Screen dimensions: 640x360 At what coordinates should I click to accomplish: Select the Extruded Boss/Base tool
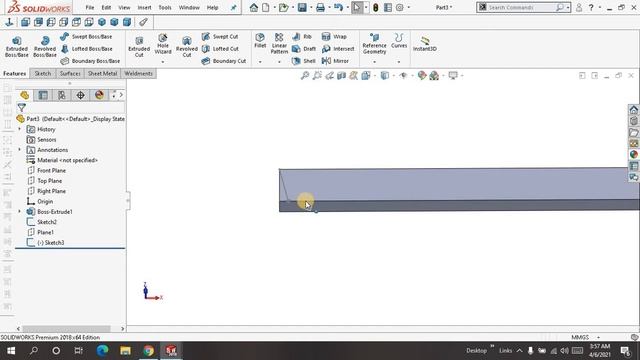[17, 46]
